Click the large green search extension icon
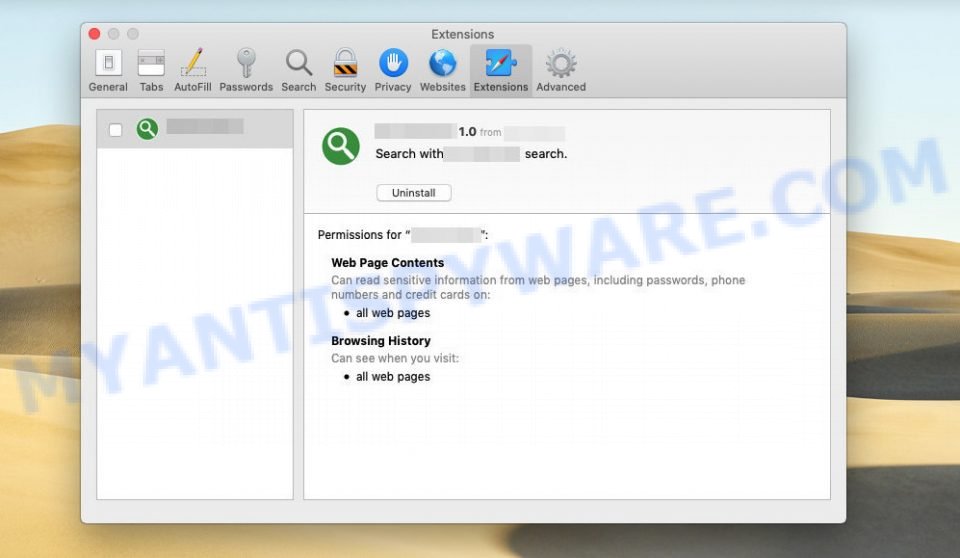 click(340, 146)
